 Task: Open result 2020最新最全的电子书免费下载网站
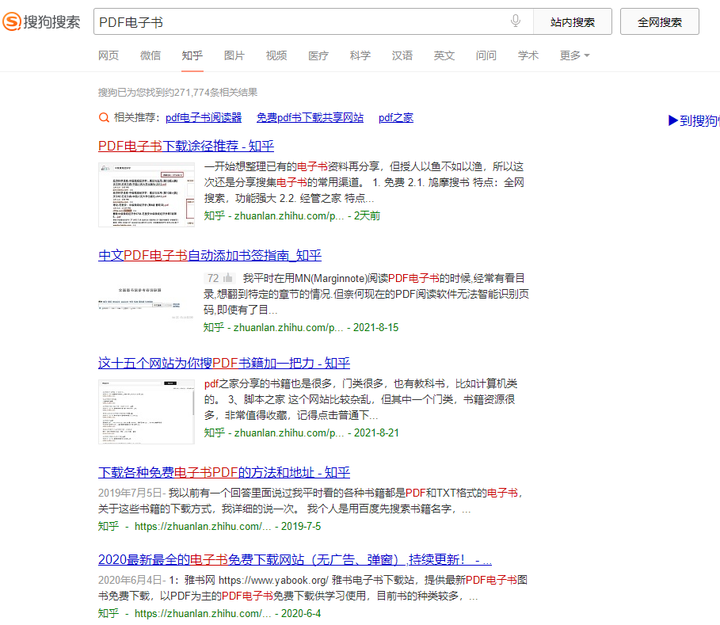tap(295, 560)
